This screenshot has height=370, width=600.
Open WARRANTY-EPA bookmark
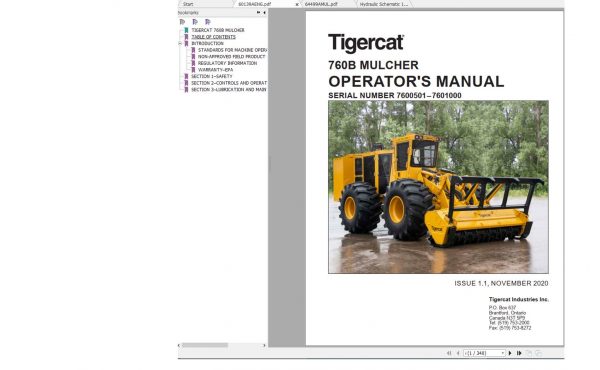point(215,70)
